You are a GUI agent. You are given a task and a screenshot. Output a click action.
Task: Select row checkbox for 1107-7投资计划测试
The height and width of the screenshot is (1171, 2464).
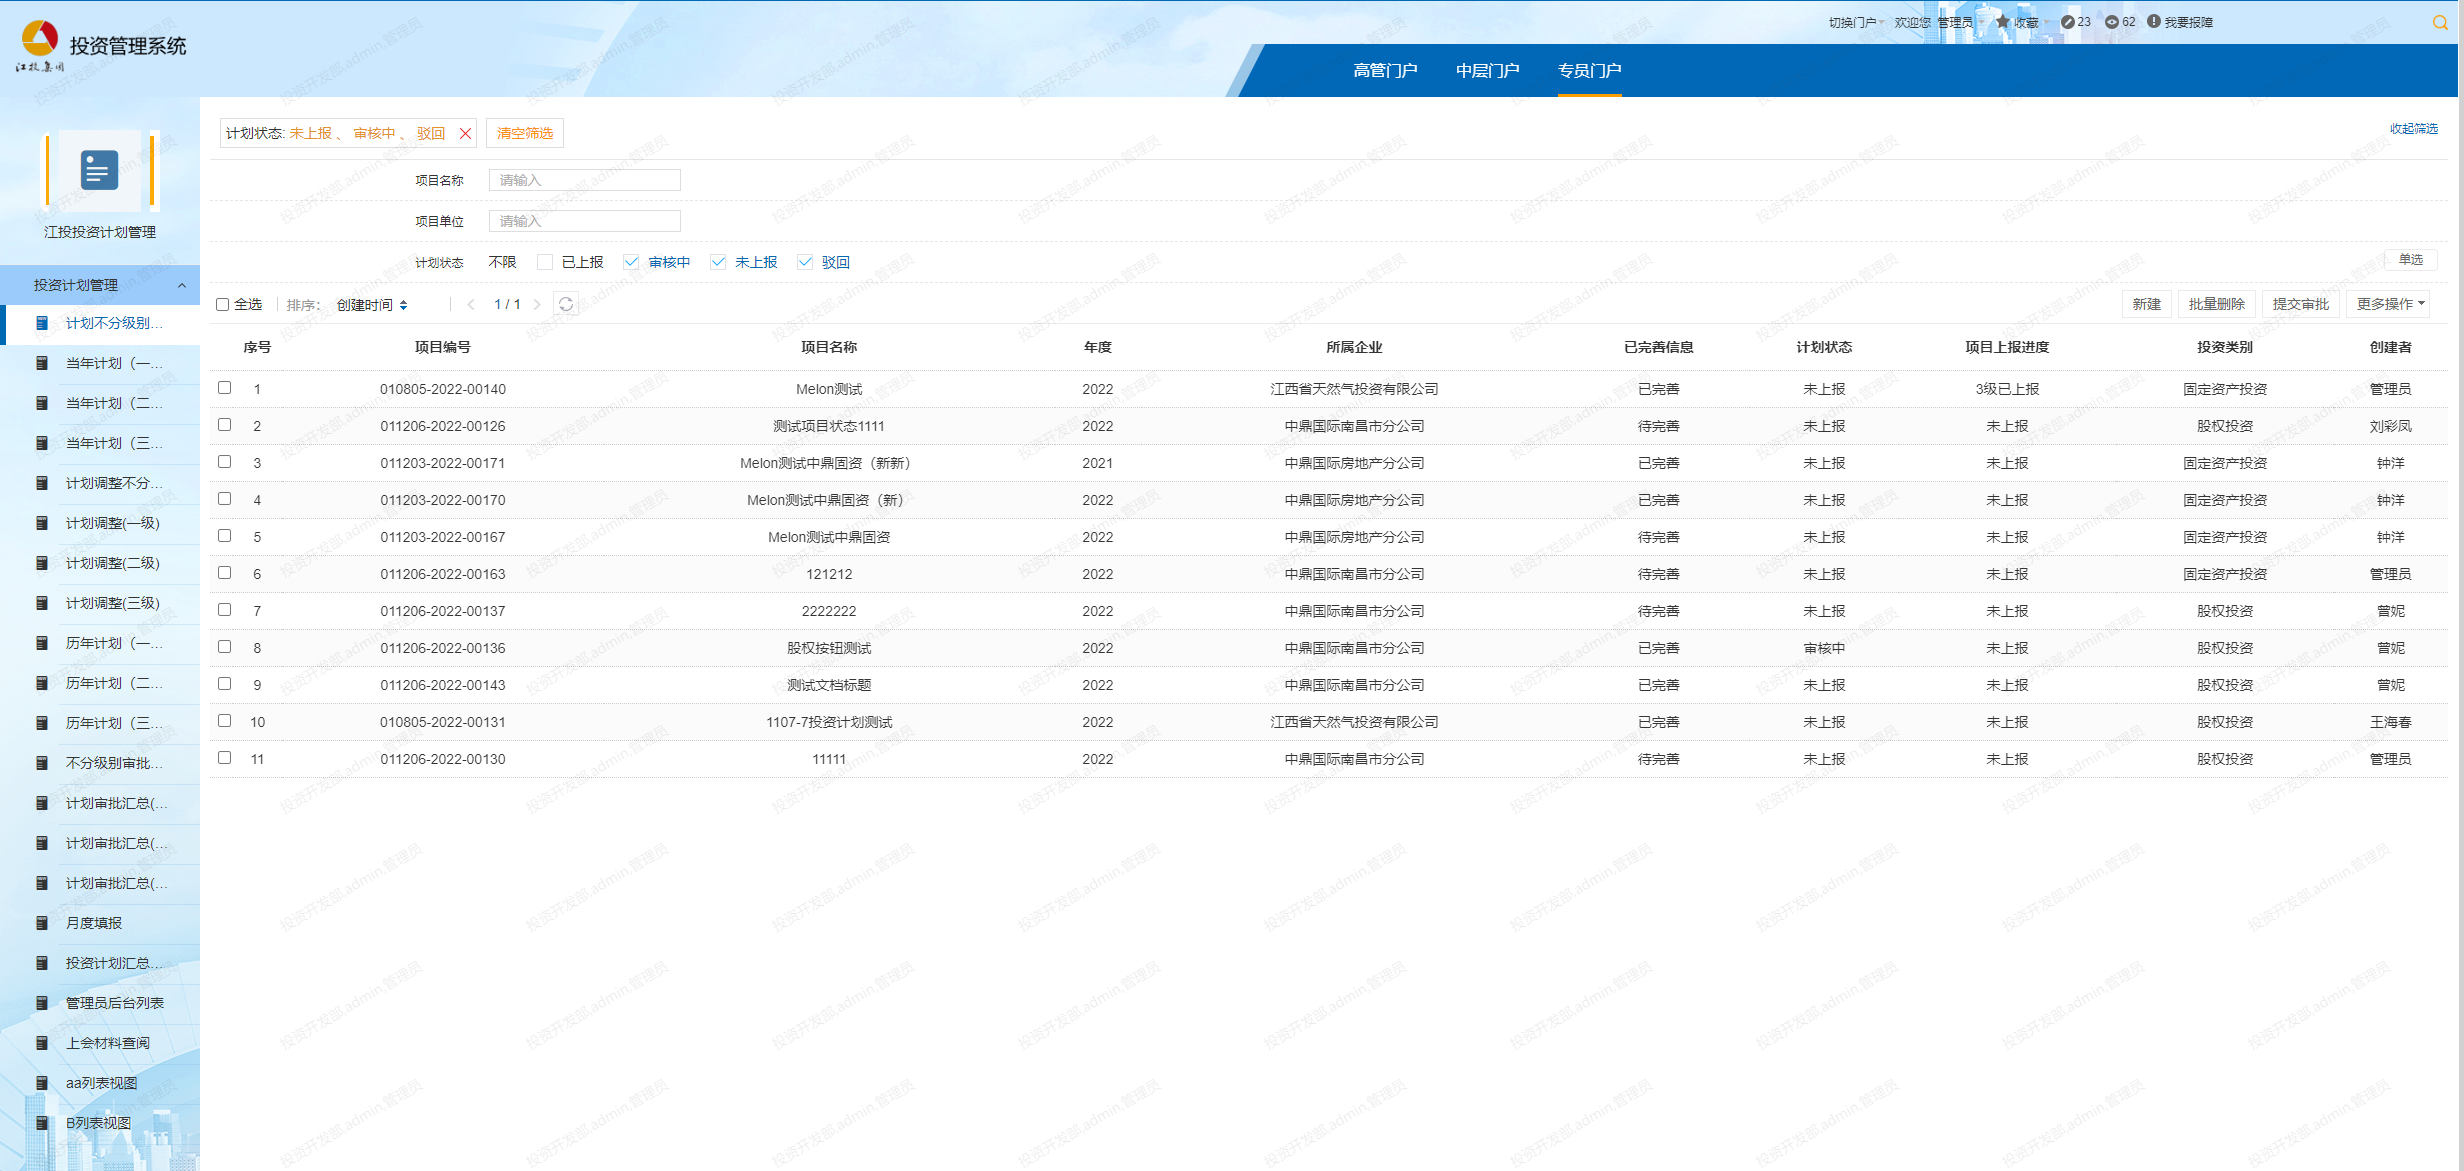225,721
